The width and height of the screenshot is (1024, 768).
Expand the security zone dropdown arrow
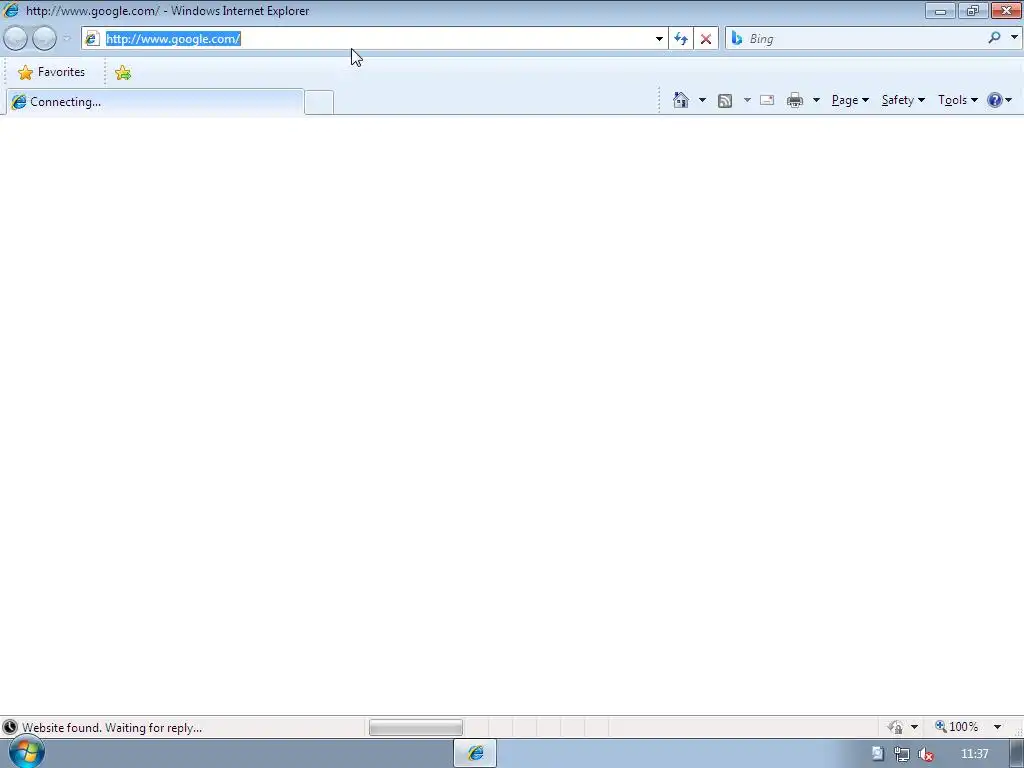[914, 727]
